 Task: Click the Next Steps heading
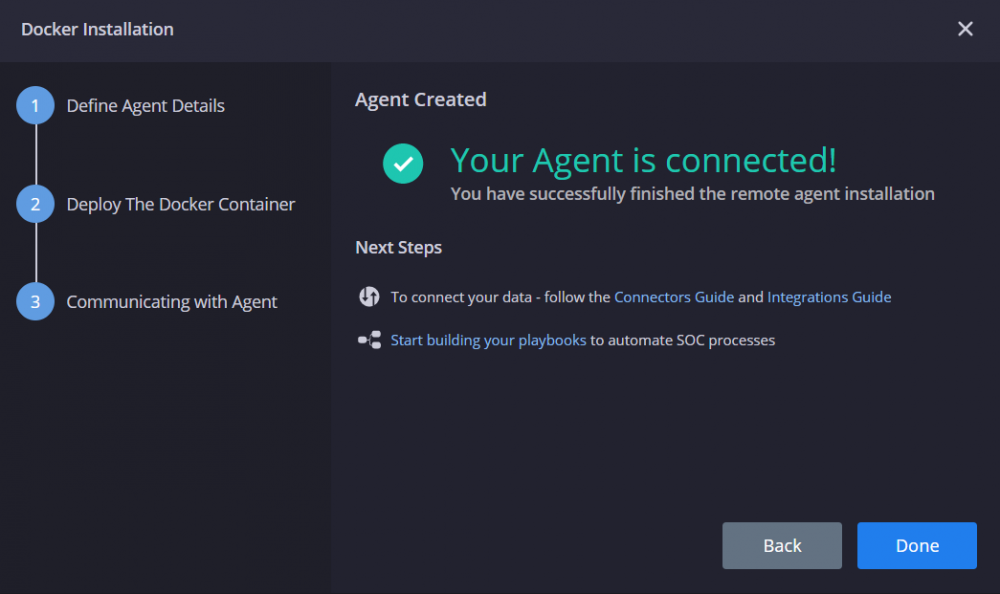(x=398, y=247)
